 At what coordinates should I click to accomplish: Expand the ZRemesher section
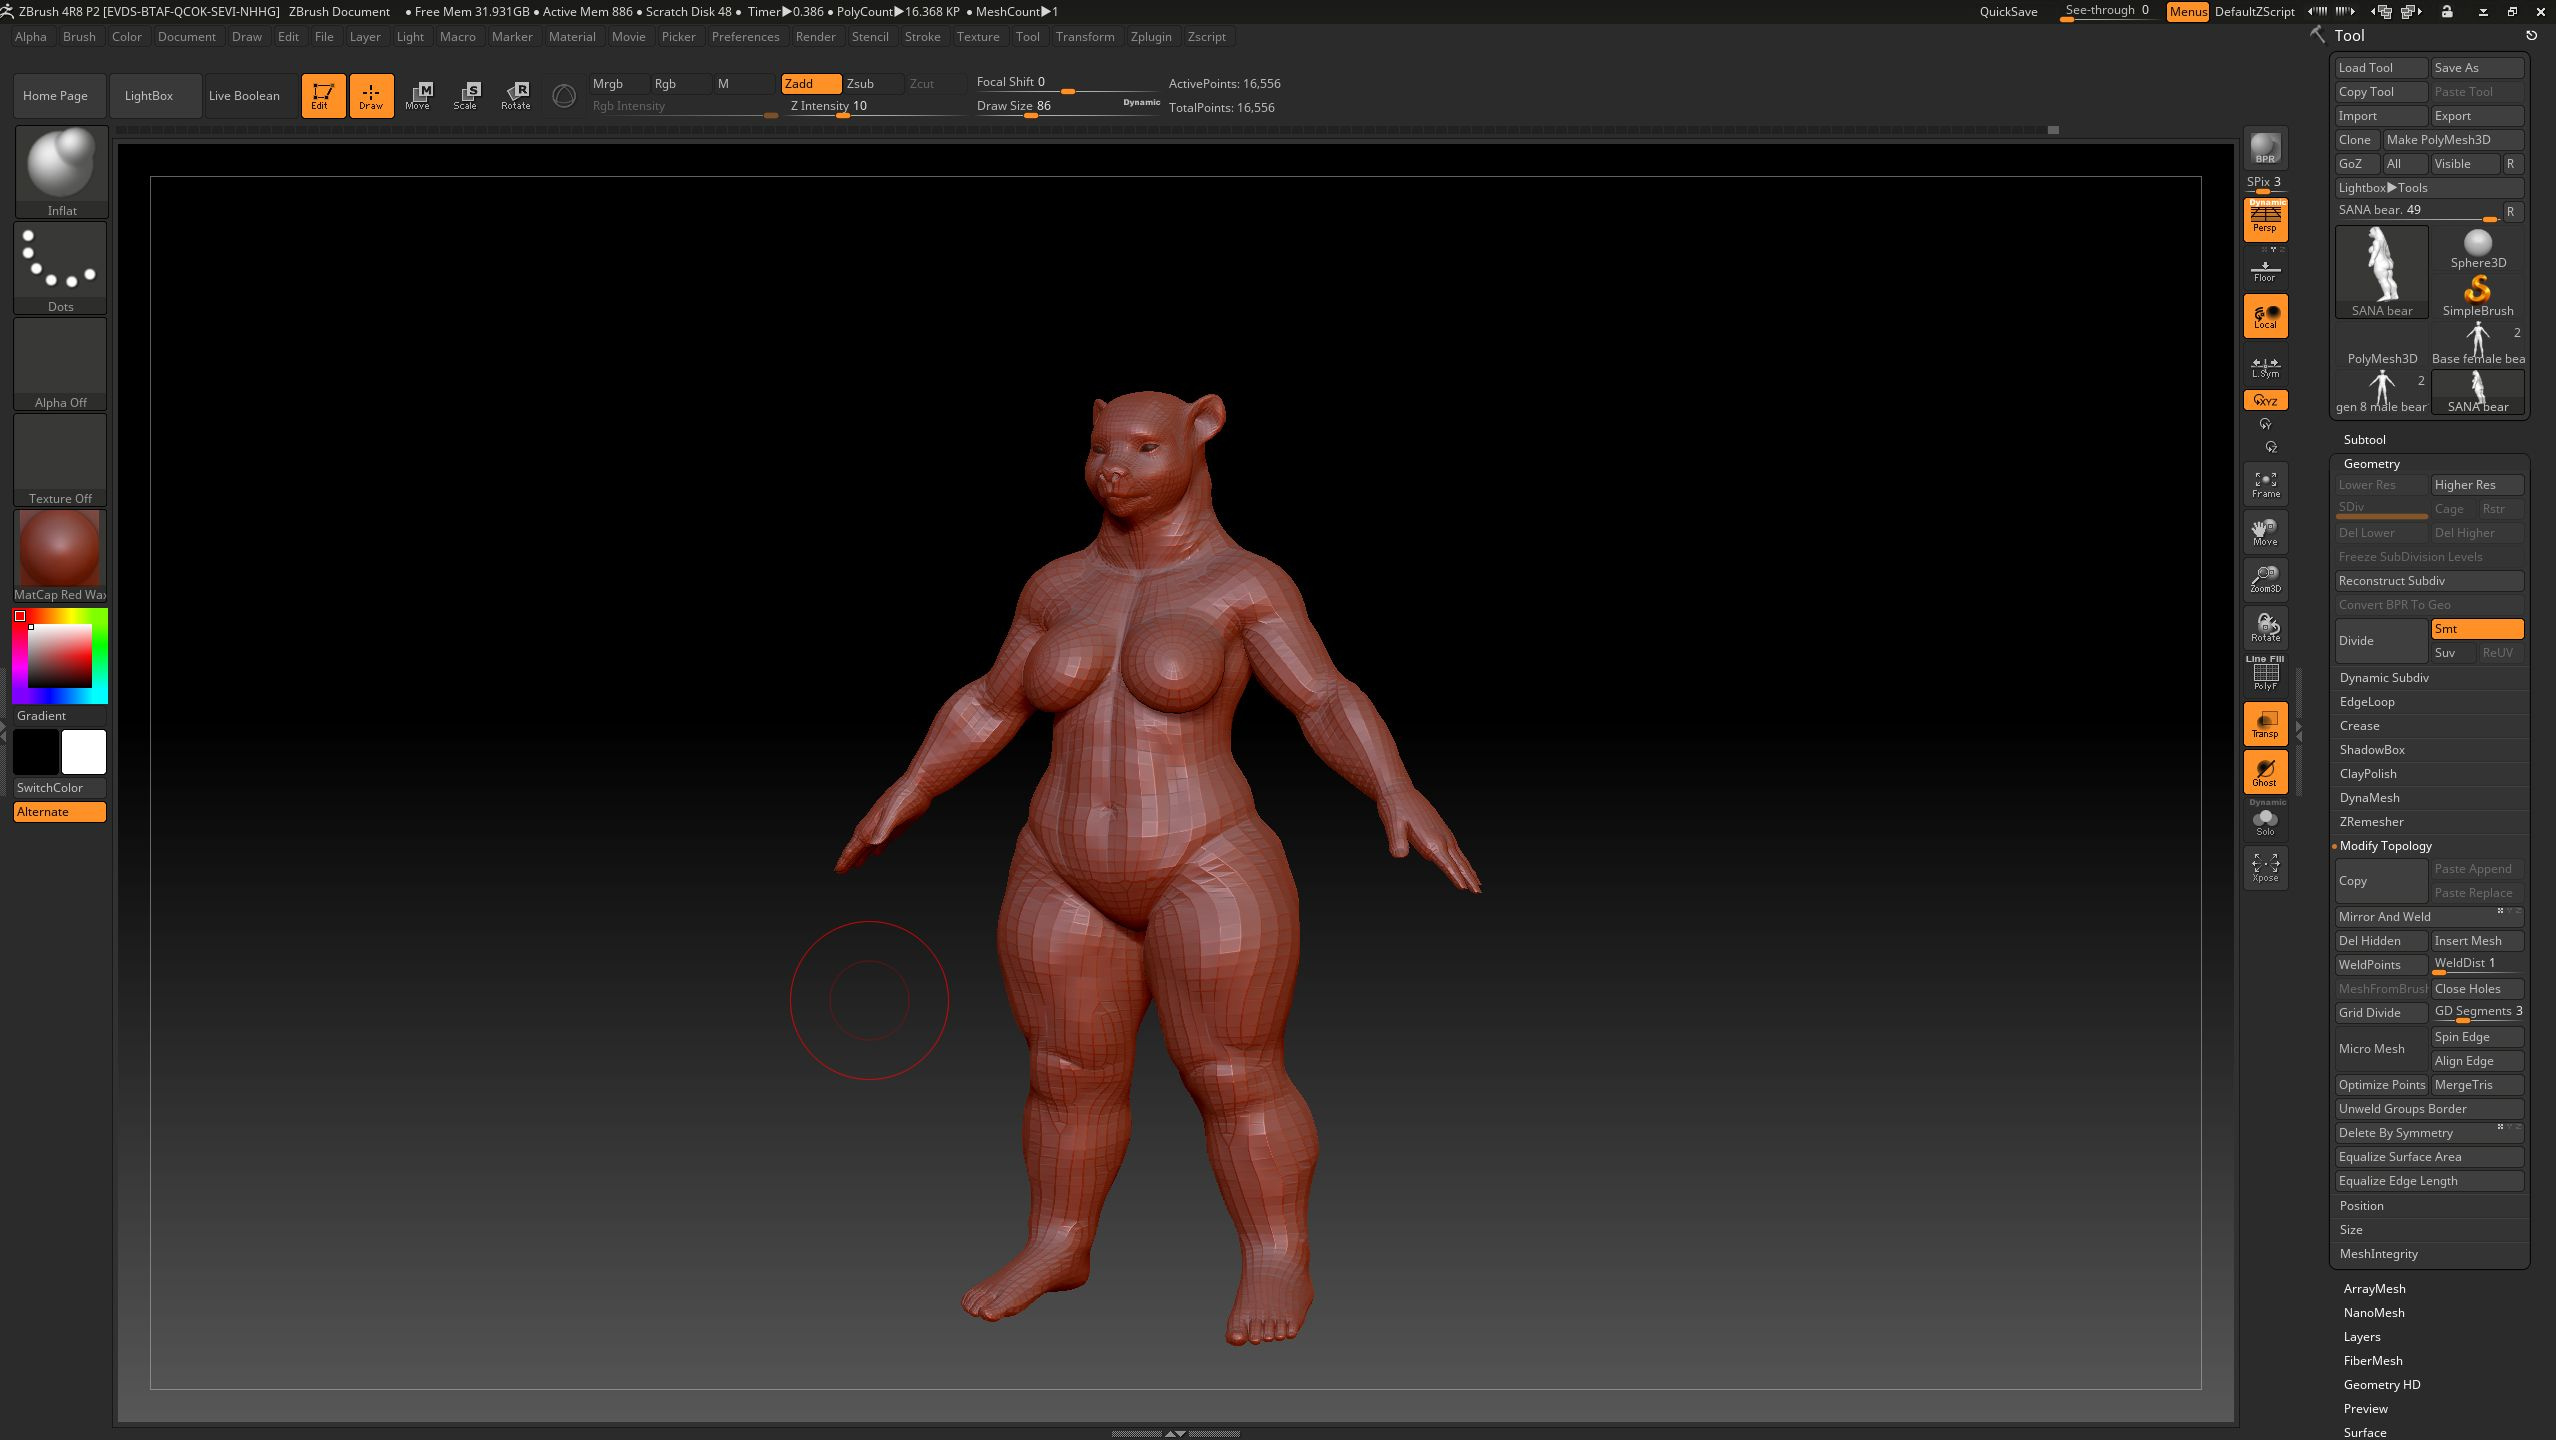2371,822
